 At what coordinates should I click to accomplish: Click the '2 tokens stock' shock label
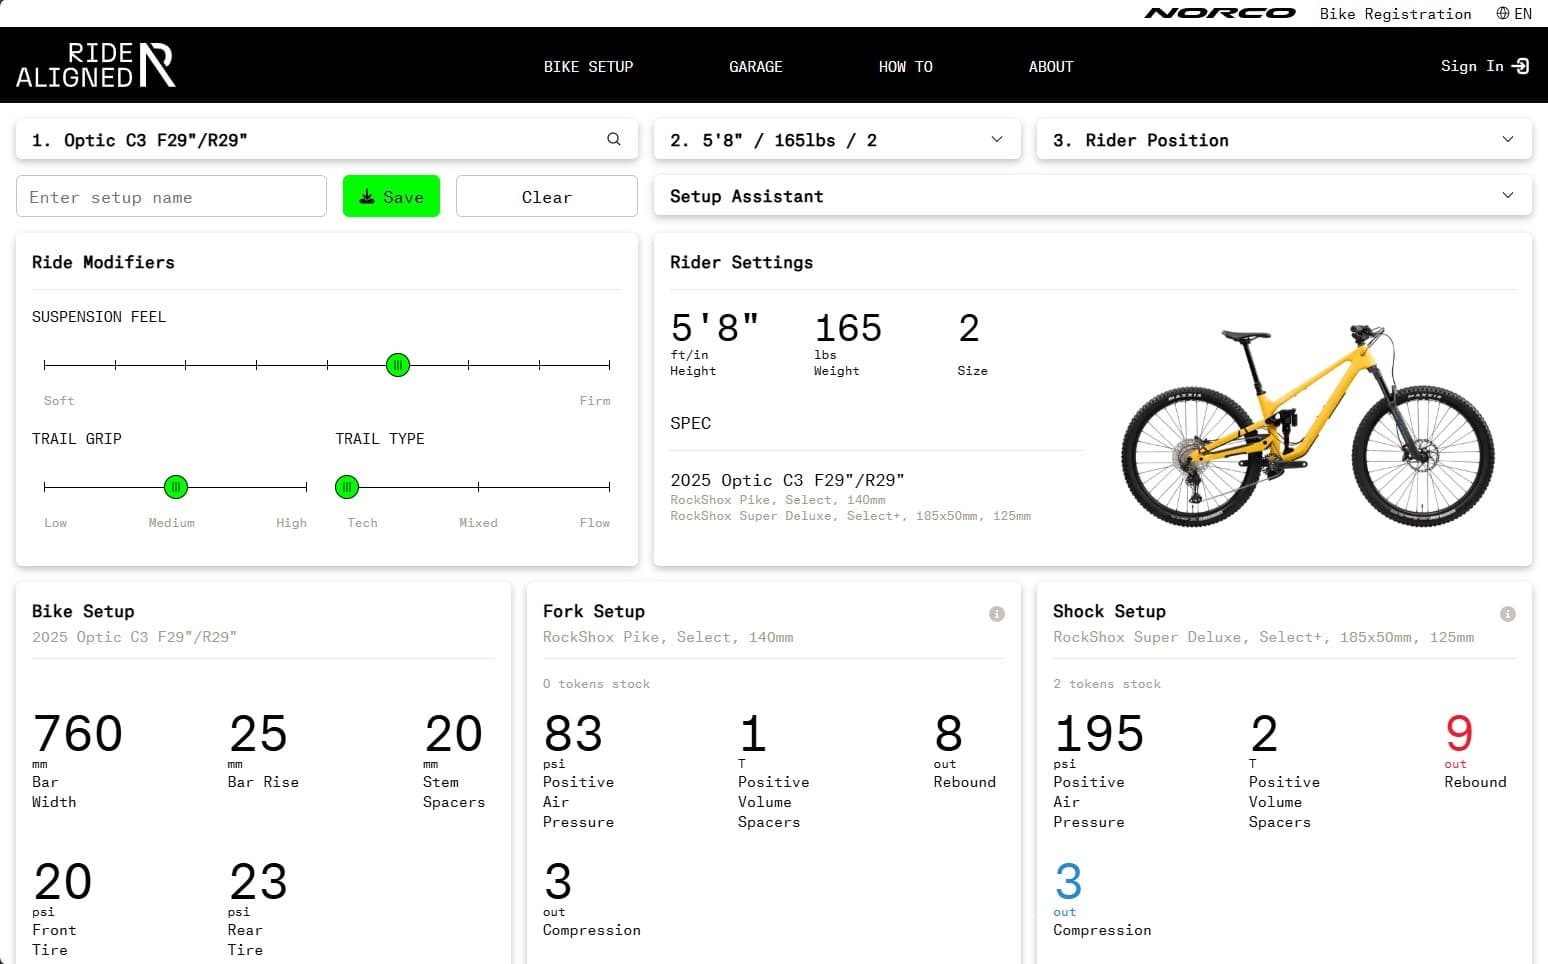point(1107,684)
